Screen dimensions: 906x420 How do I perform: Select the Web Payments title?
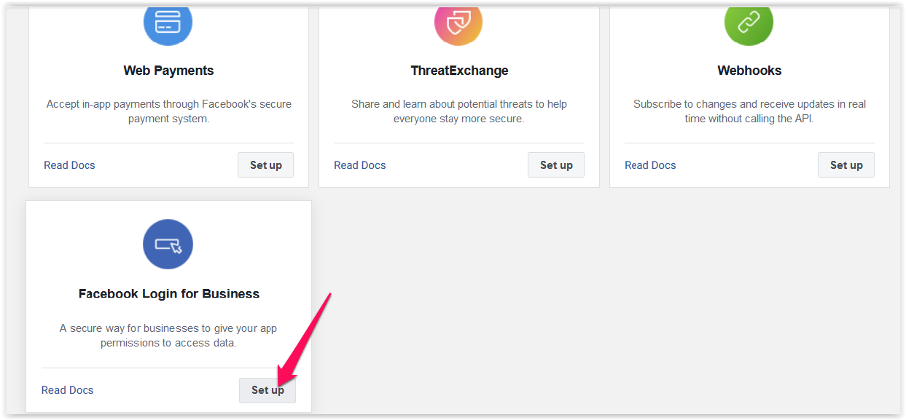(x=168, y=71)
